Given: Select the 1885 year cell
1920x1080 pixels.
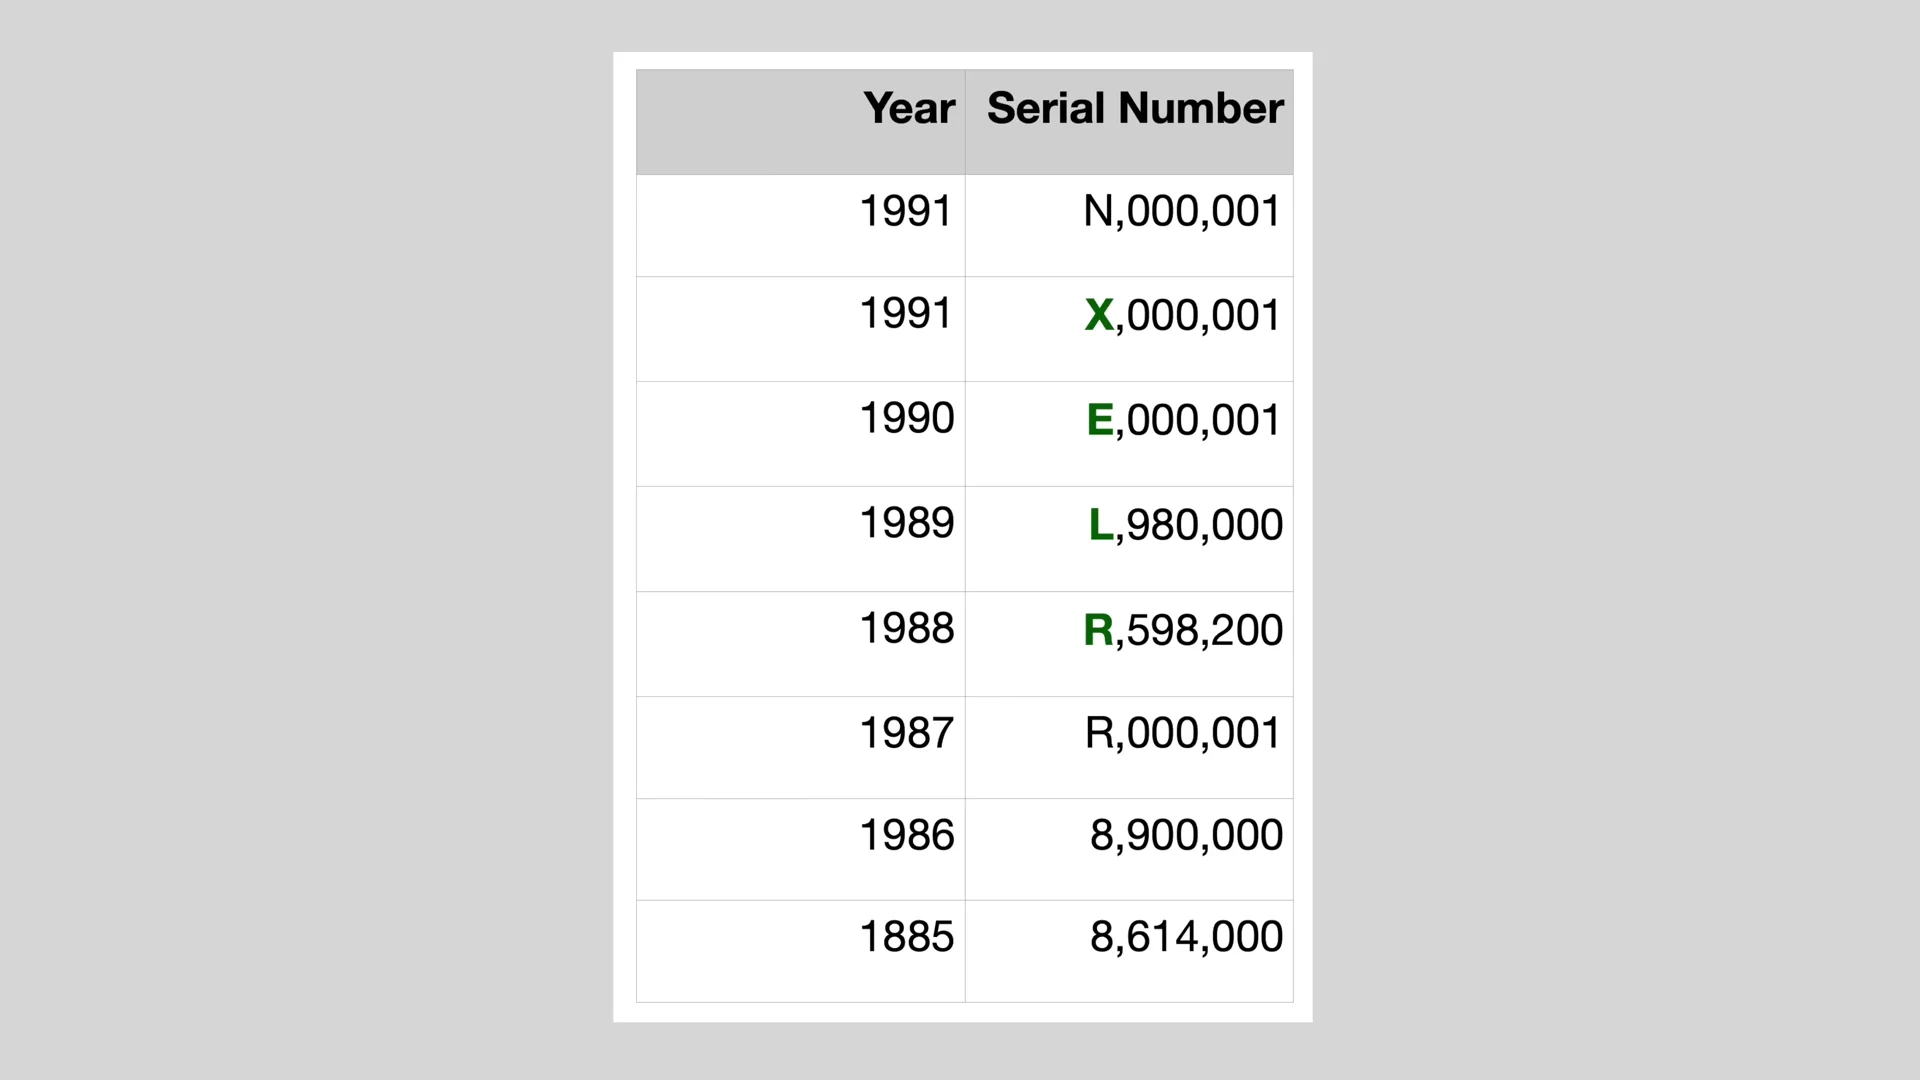Looking at the screenshot, I should pos(801,952).
